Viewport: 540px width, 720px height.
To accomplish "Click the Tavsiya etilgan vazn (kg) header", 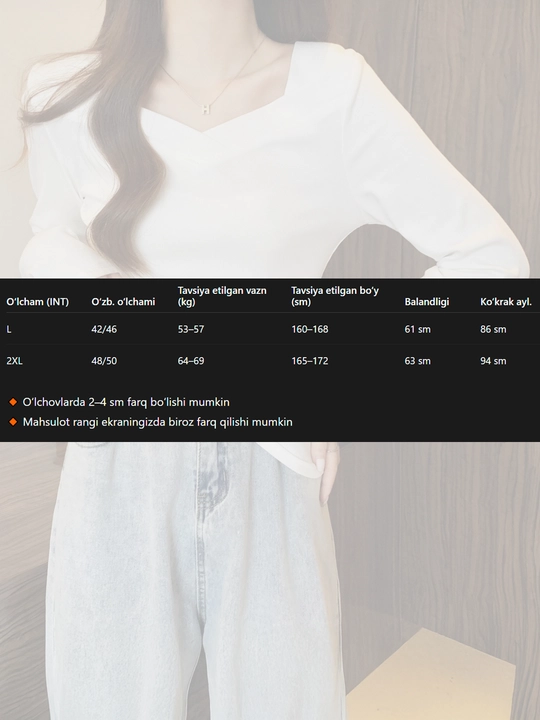I will tap(222, 296).
